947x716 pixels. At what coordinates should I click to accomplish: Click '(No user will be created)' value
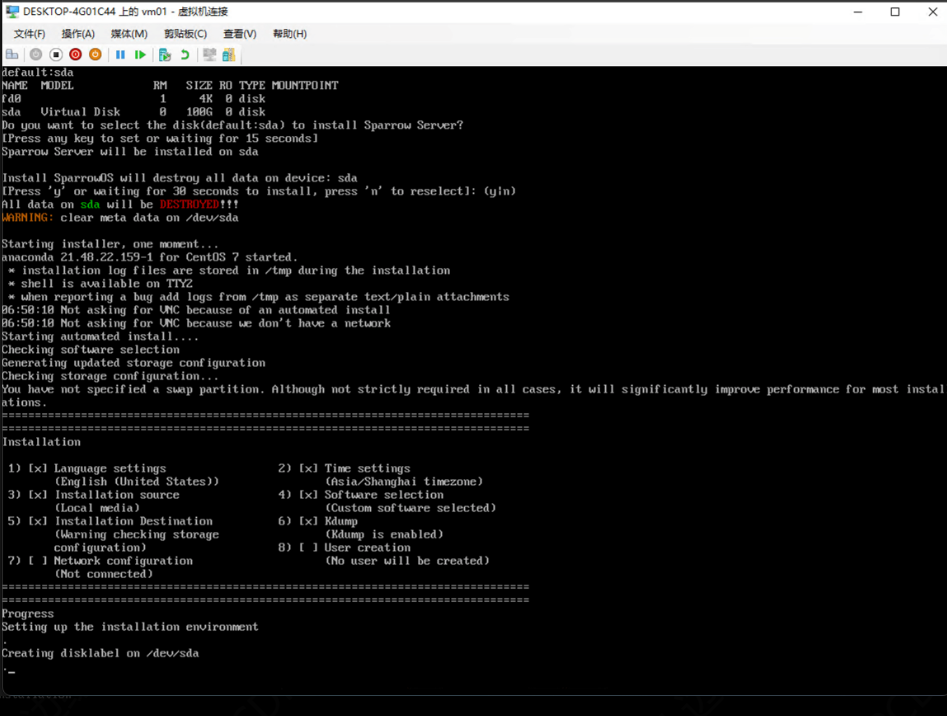coord(407,561)
